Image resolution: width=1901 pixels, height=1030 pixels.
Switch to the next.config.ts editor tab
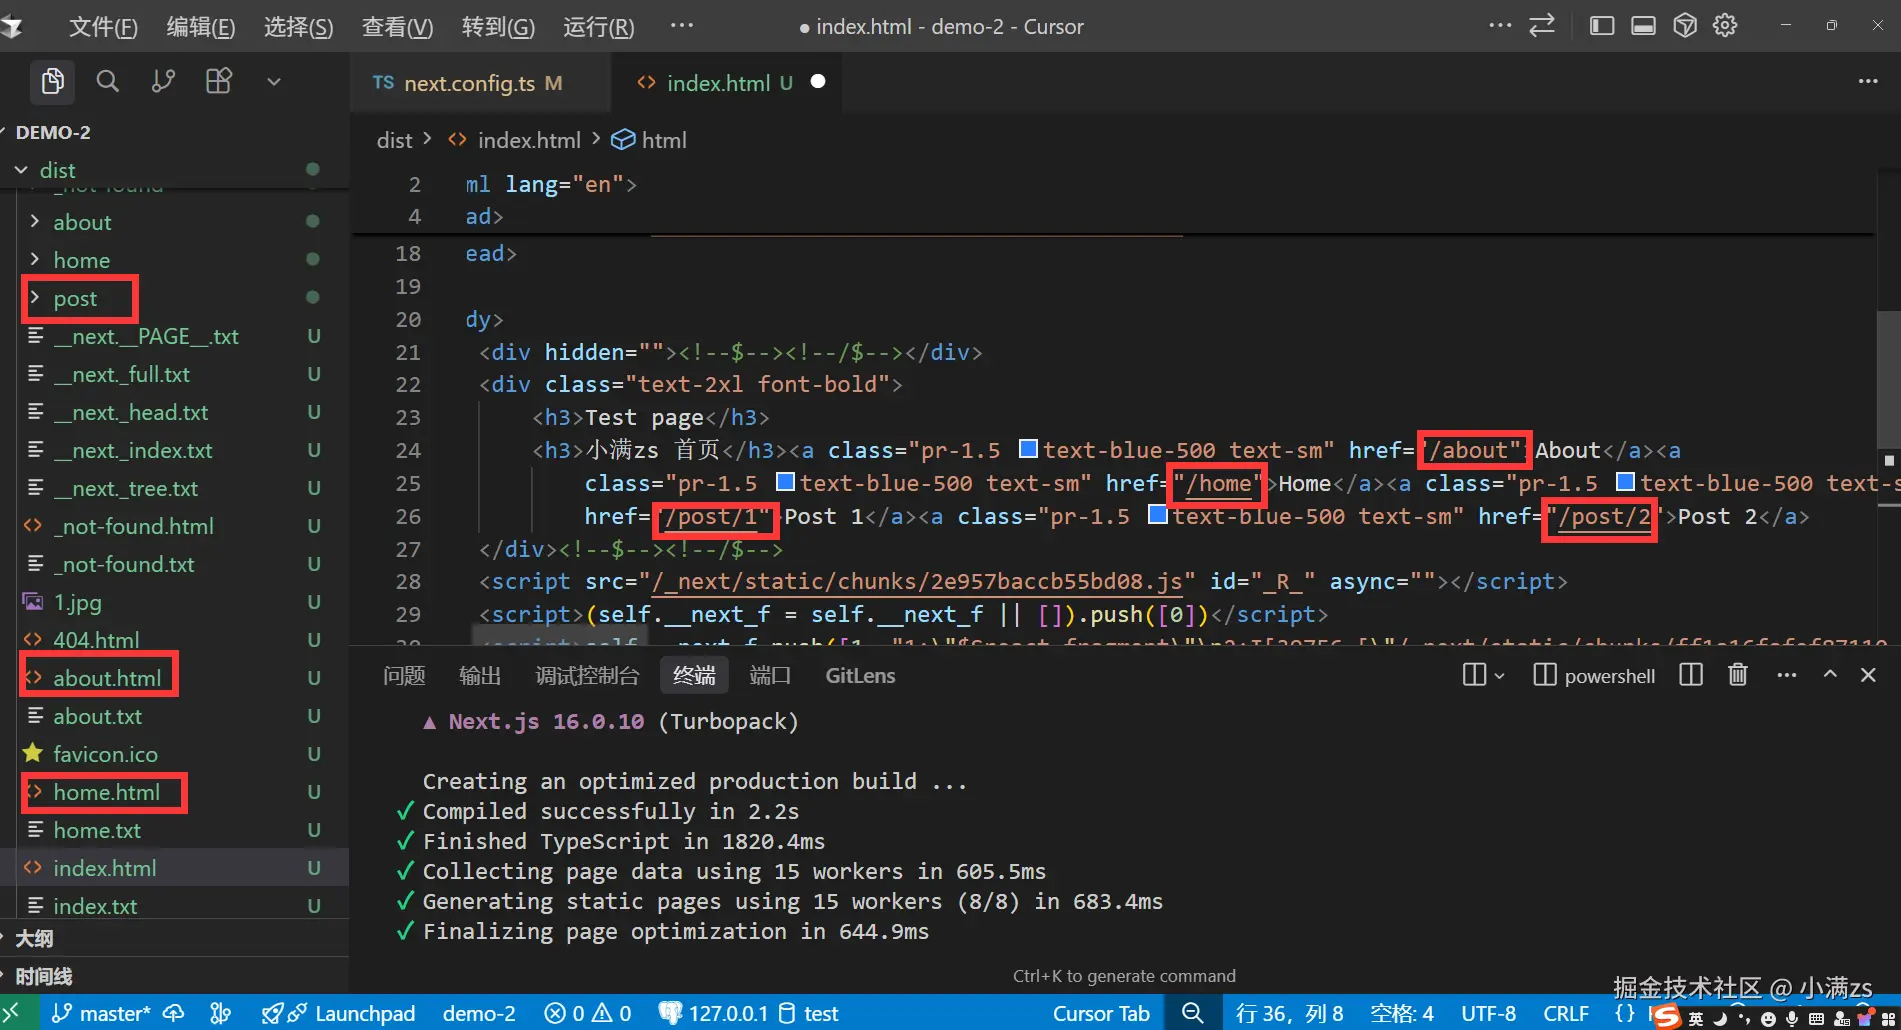(x=480, y=83)
